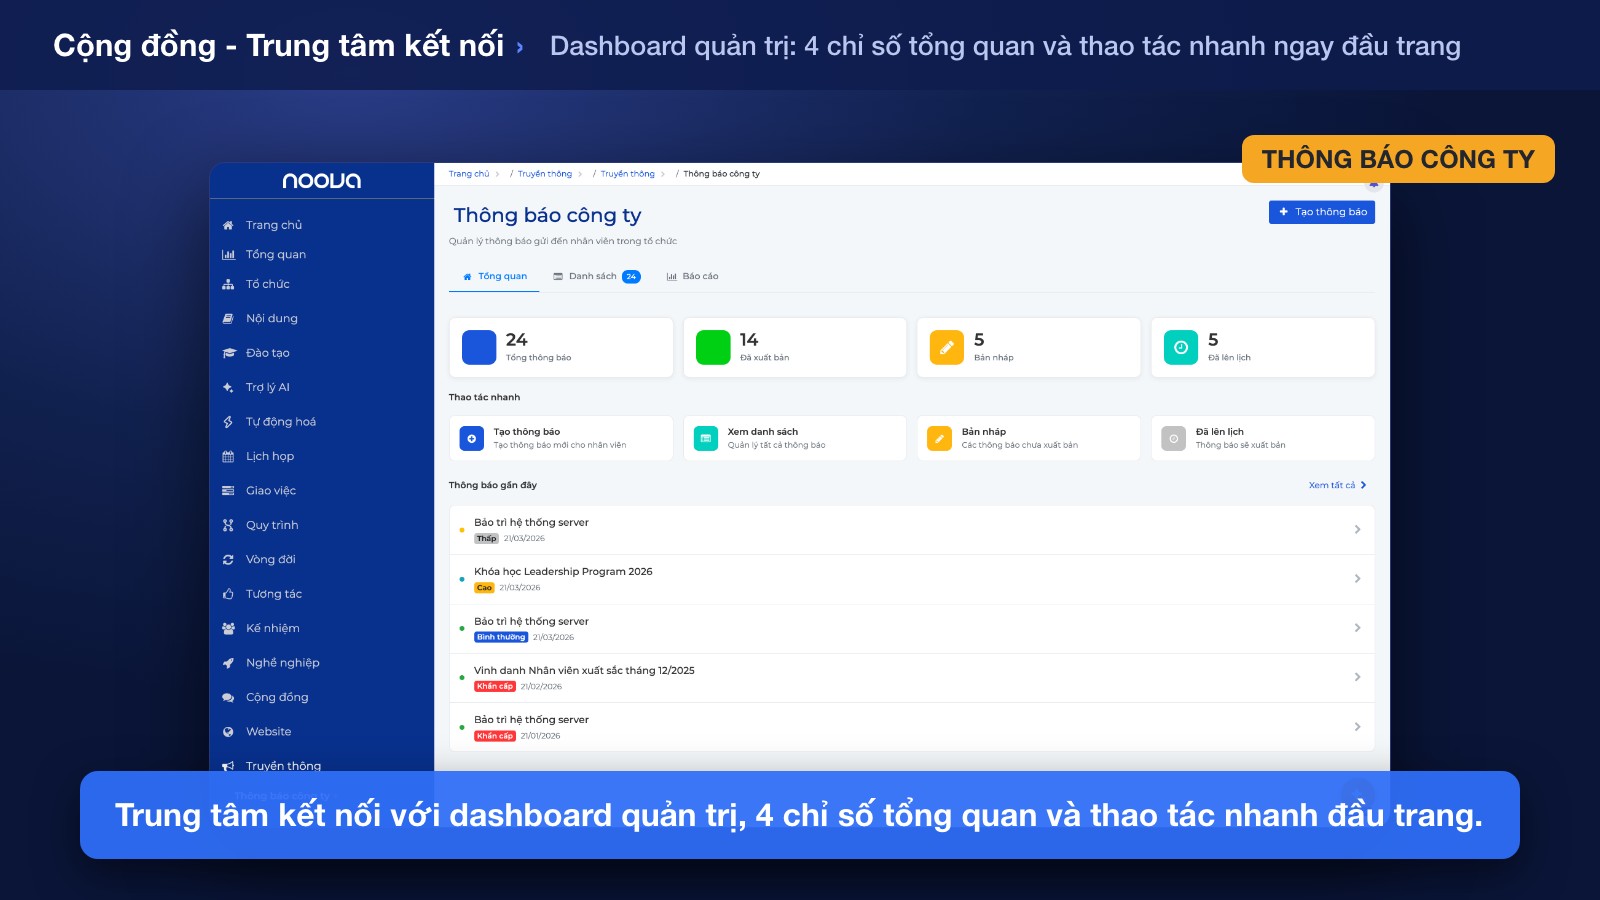Click the Thấp priority badge
Image resolution: width=1600 pixels, height=900 pixels.
tap(486, 538)
